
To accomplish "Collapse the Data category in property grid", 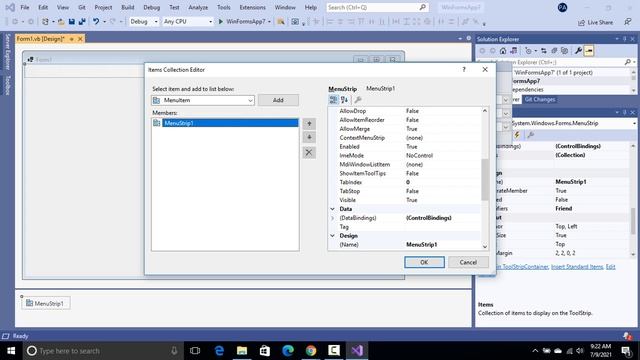I will (332, 209).
